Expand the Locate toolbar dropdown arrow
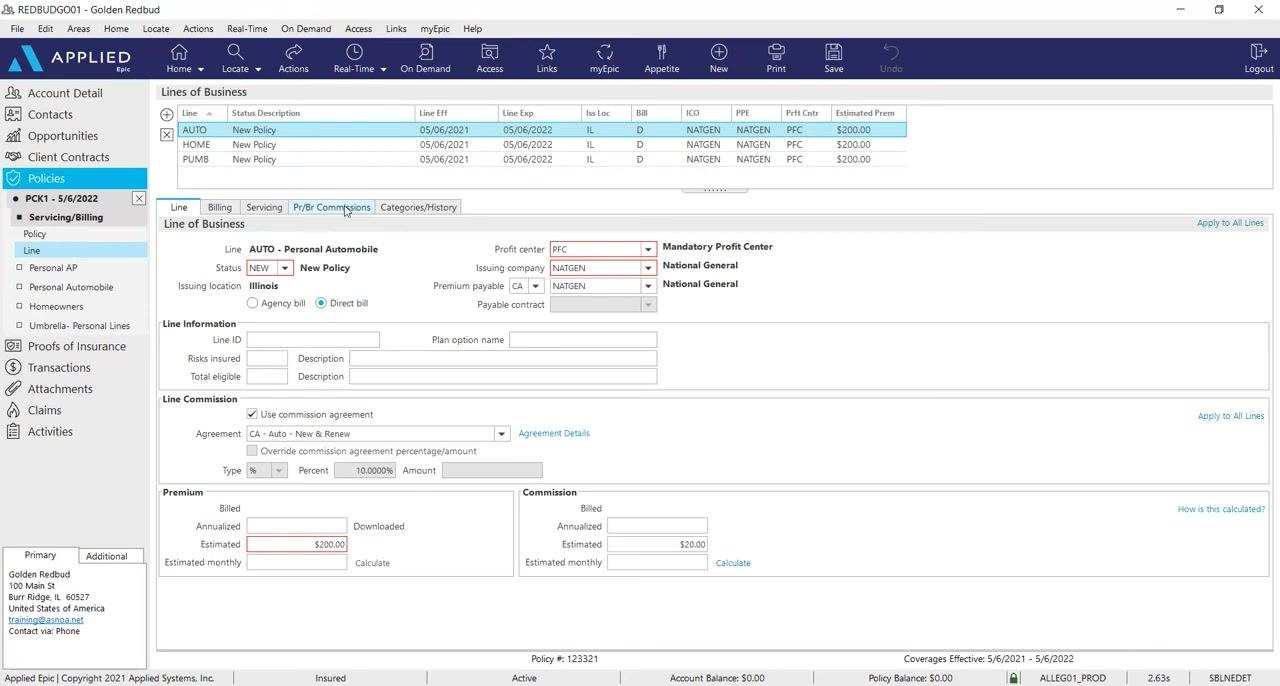This screenshot has width=1280, height=686. [x=258, y=70]
